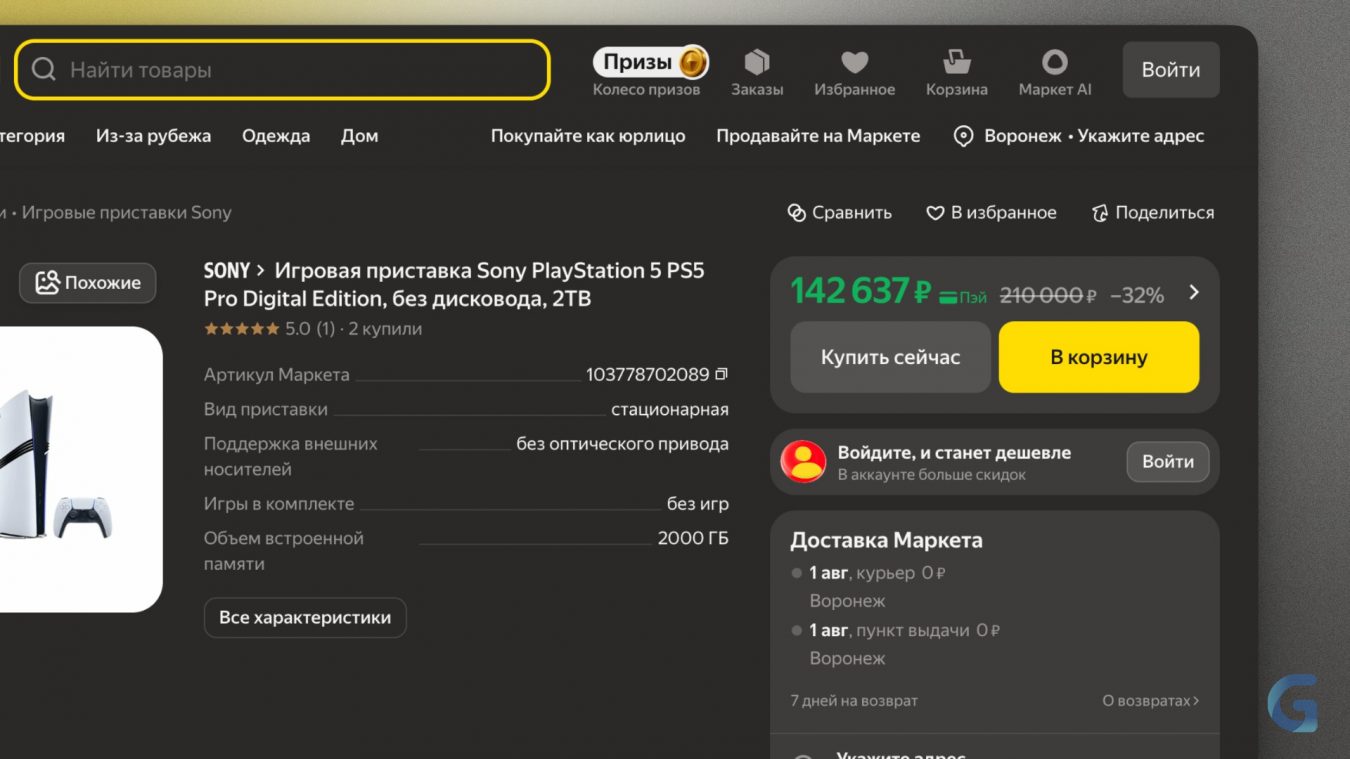Open Маркет AI icon
Image resolution: width=1350 pixels, height=759 pixels.
[1055, 63]
